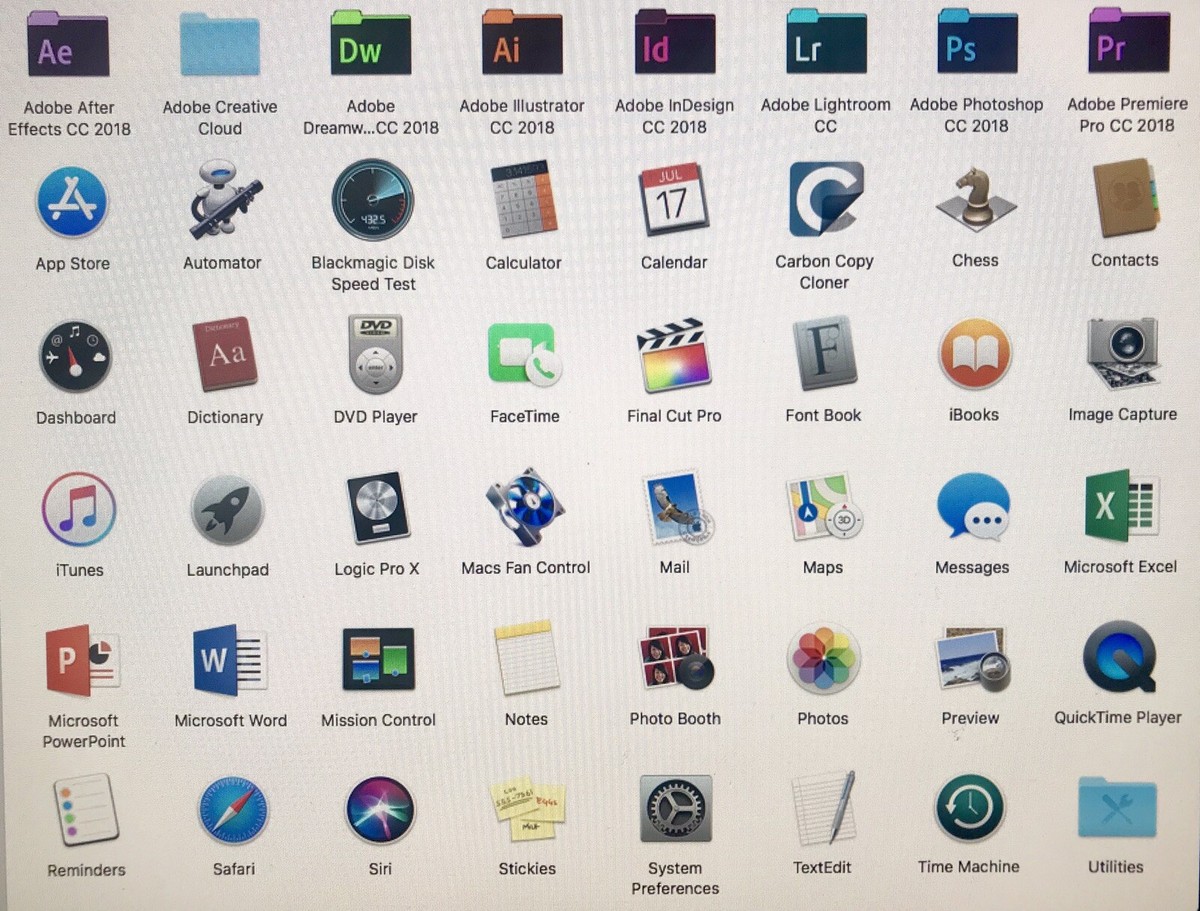Open the green FaceTime icon

pyautogui.click(x=524, y=354)
